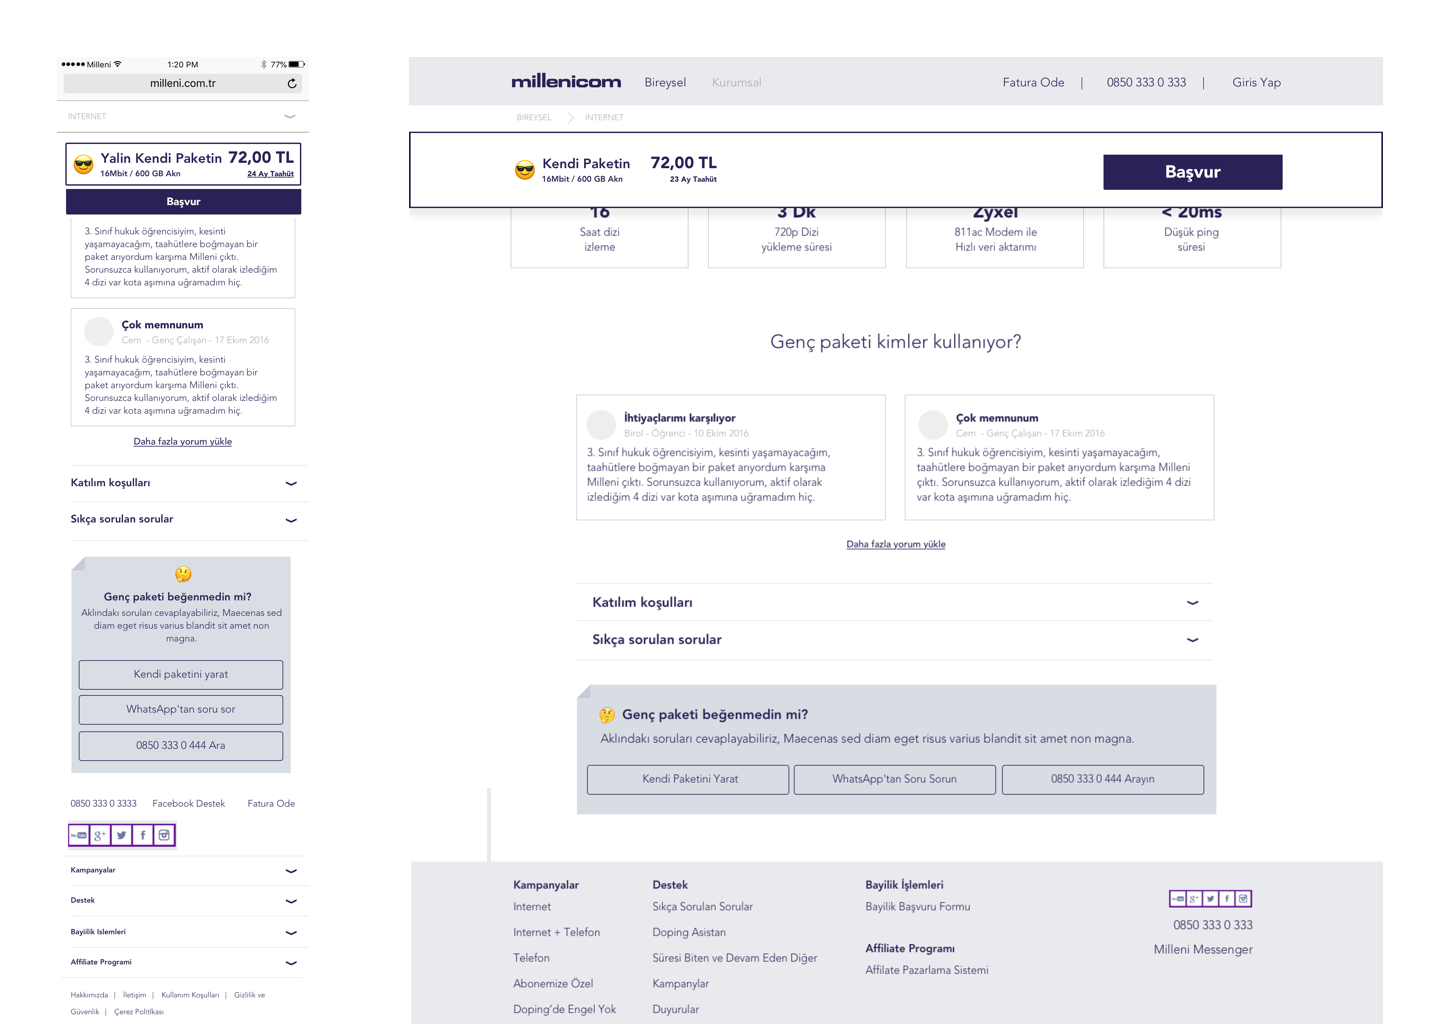Tap Fatura Ode in the mobile footer

pos(271,804)
